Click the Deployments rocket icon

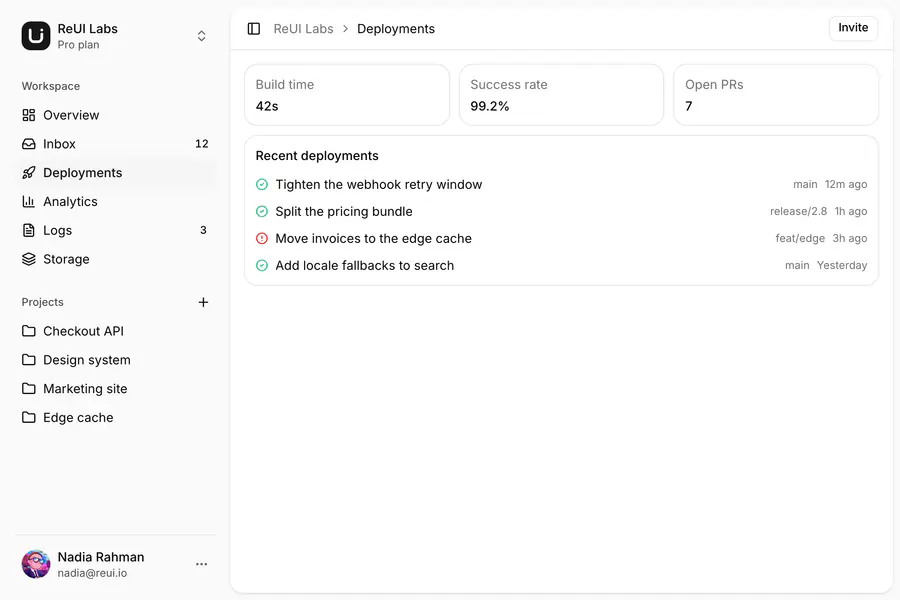[x=29, y=173]
